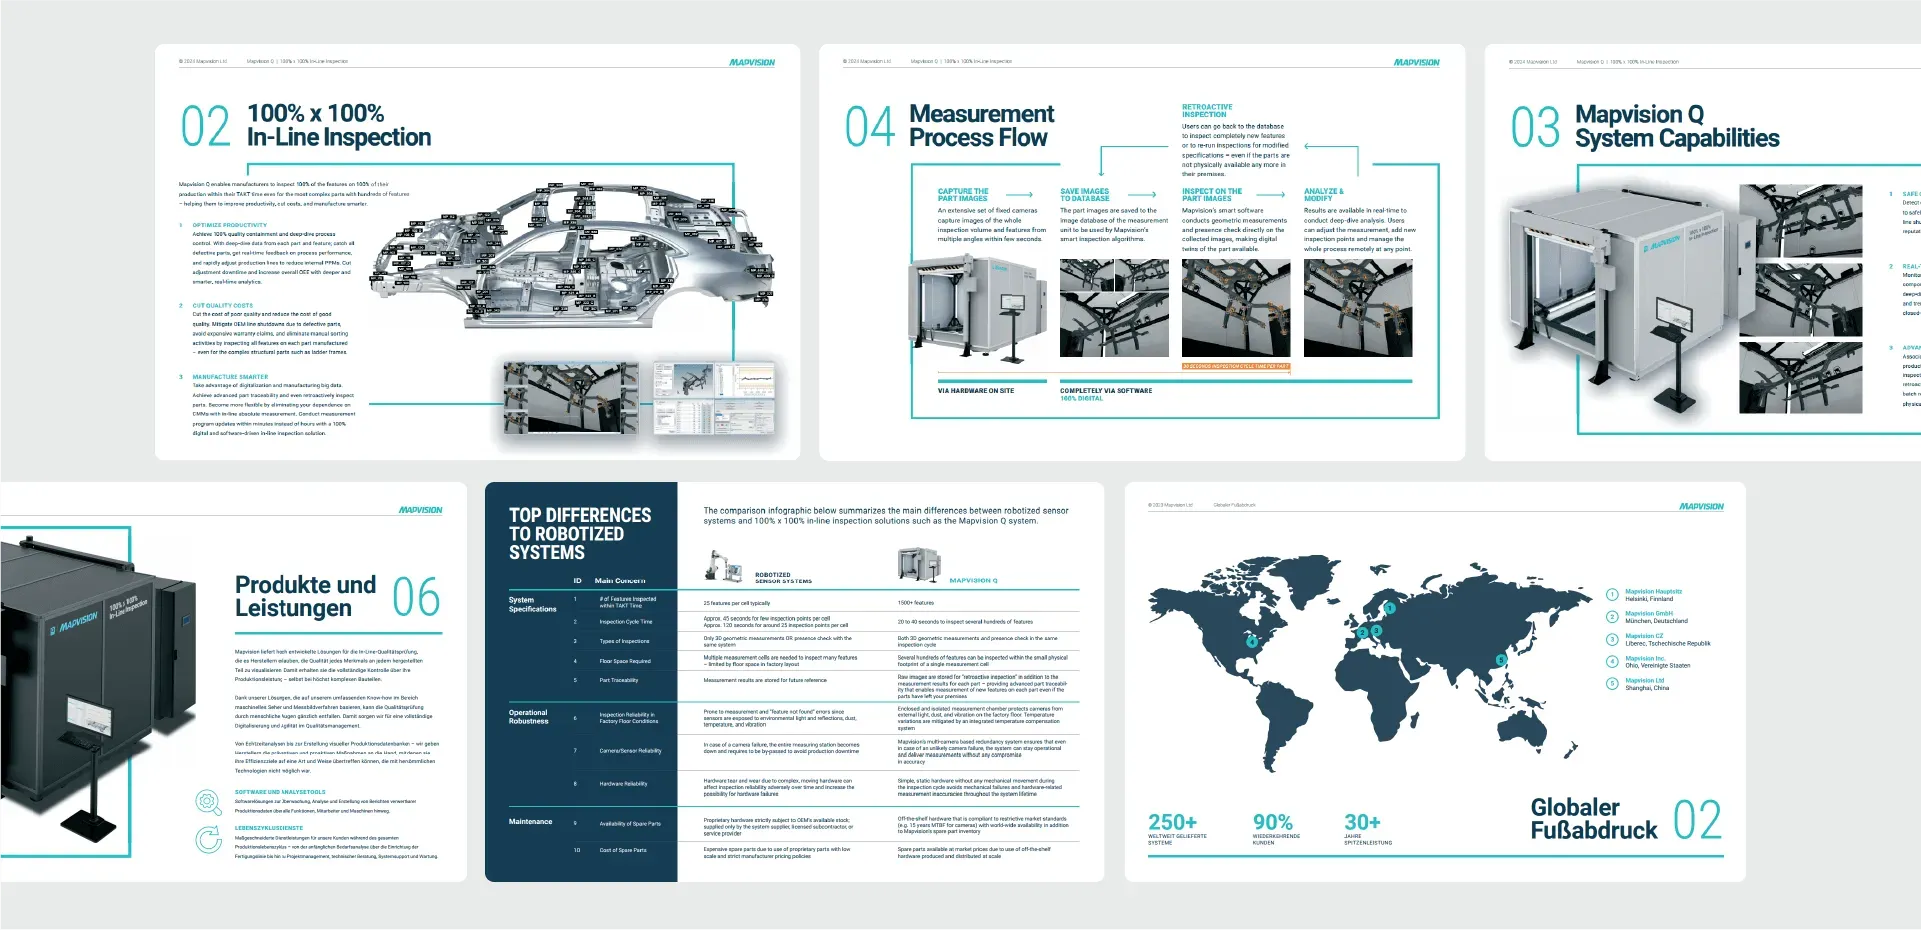This screenshot has height=930, width=1921.
Task: Click legend circle 1 beside Mapvision Hauptsitz
Action: point(1612,595)
